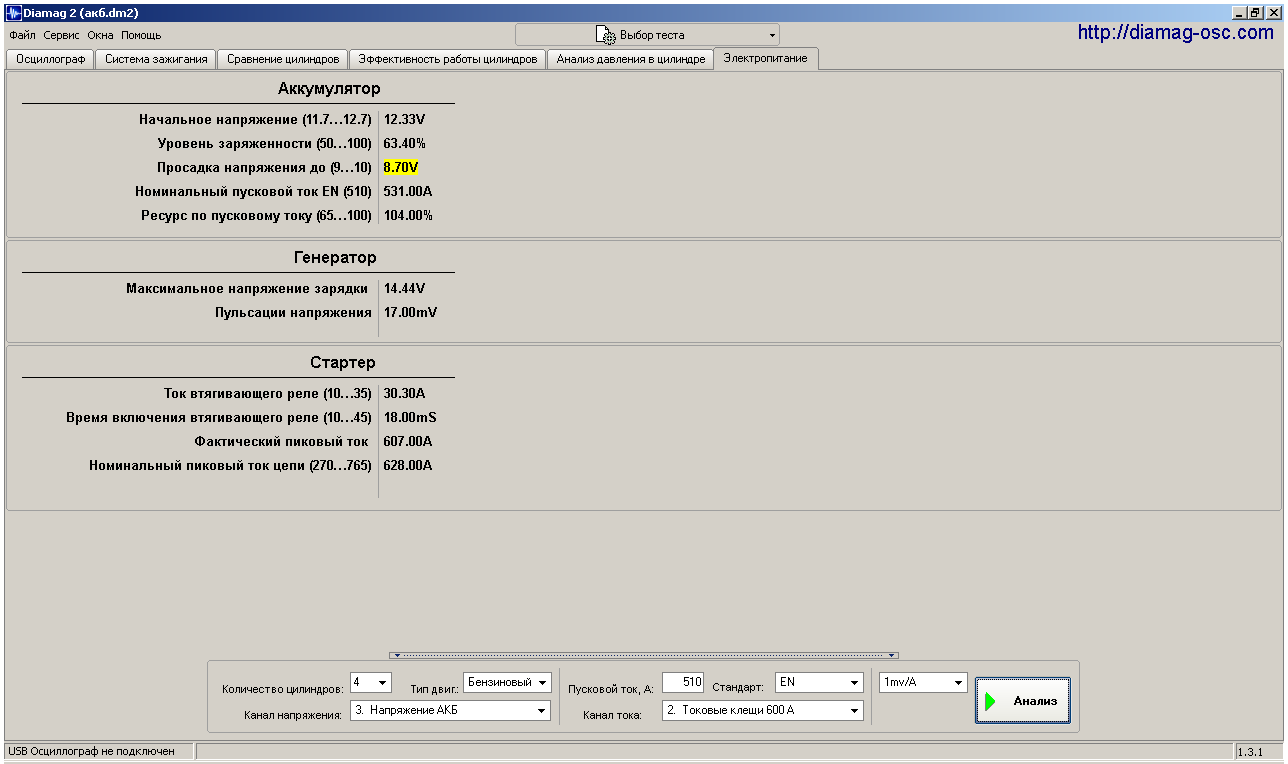The image size is (1288, 764).
Task: Collapse the settings panel splitter bar
Action: (643, 655)
